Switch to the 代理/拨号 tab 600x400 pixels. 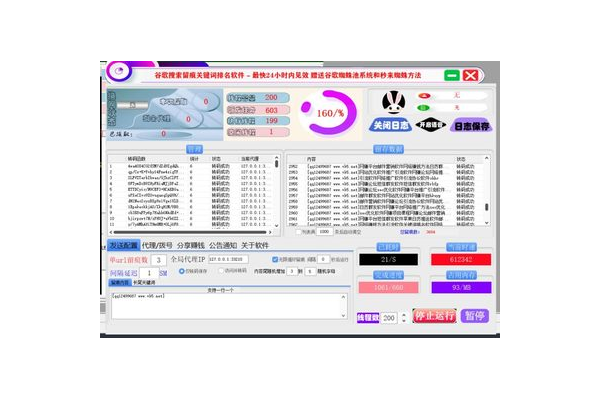pyautogui.click(x=157, y=244)
